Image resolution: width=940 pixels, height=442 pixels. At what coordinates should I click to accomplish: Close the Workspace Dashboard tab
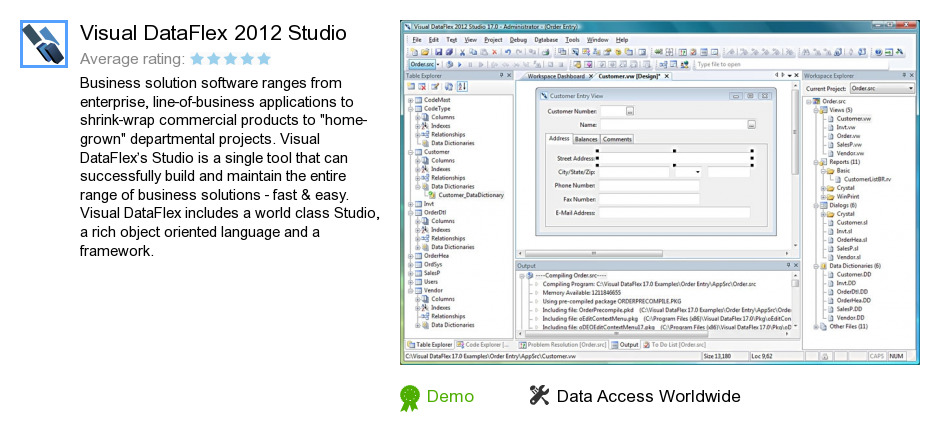tap(590, 76)
